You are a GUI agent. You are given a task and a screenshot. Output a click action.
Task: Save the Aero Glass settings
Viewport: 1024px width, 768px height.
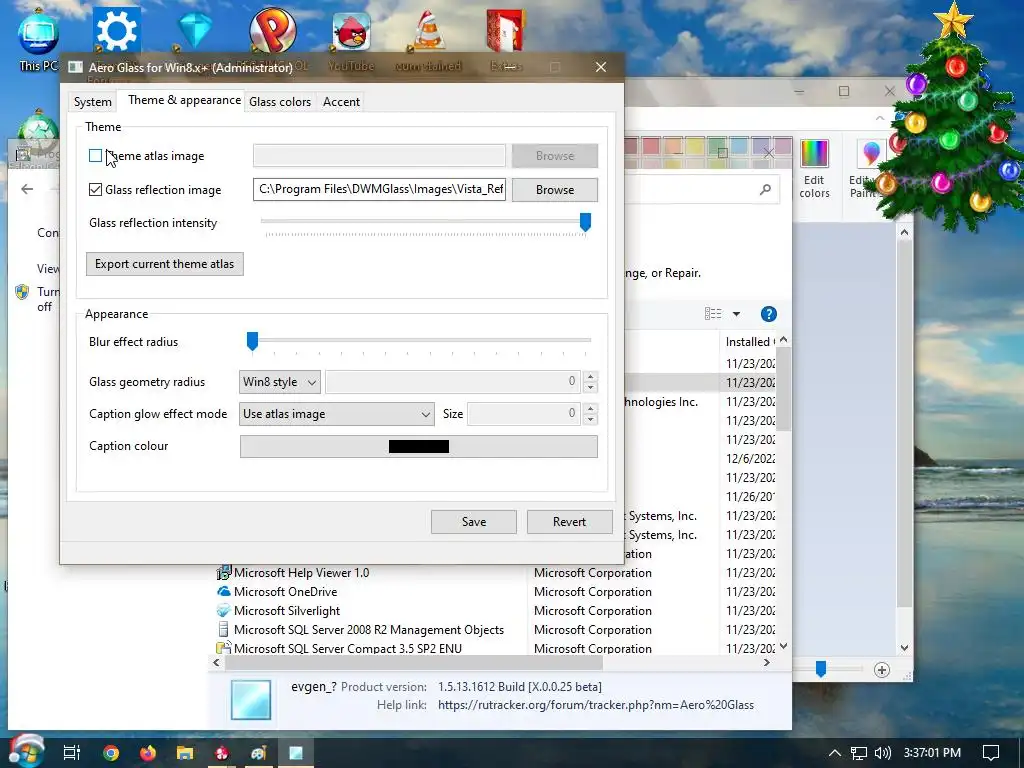(473, 522)
